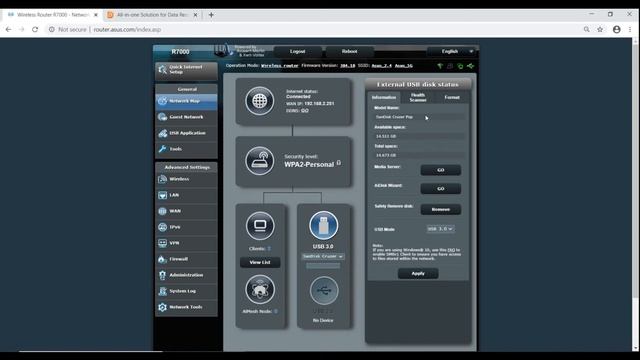The height and width of the screenshot is (360, 640).
Task: Open a new browser tab
Action: click(x=211, y=15)
